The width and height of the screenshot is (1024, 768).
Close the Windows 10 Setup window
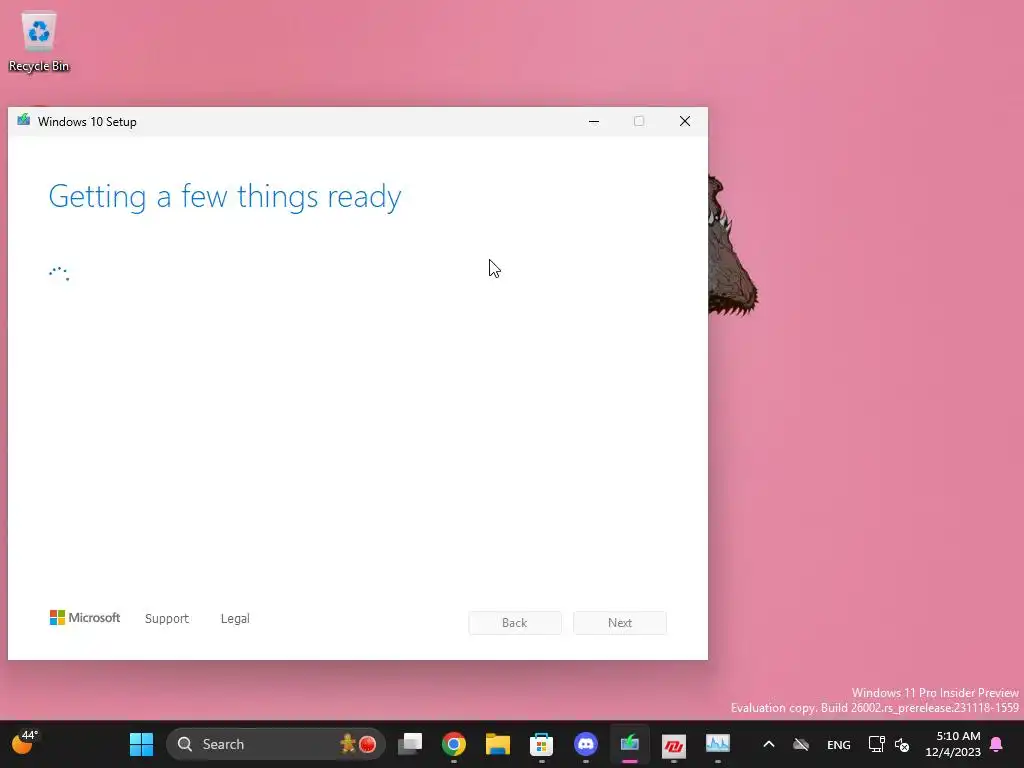(x=684, y=121)
